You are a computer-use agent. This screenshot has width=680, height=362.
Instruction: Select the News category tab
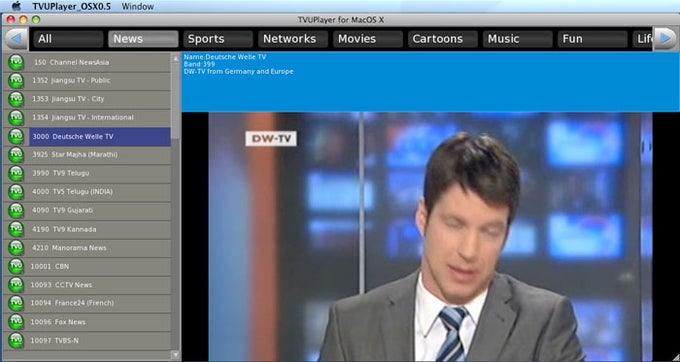pyautogui.click(x=143, y=39)
